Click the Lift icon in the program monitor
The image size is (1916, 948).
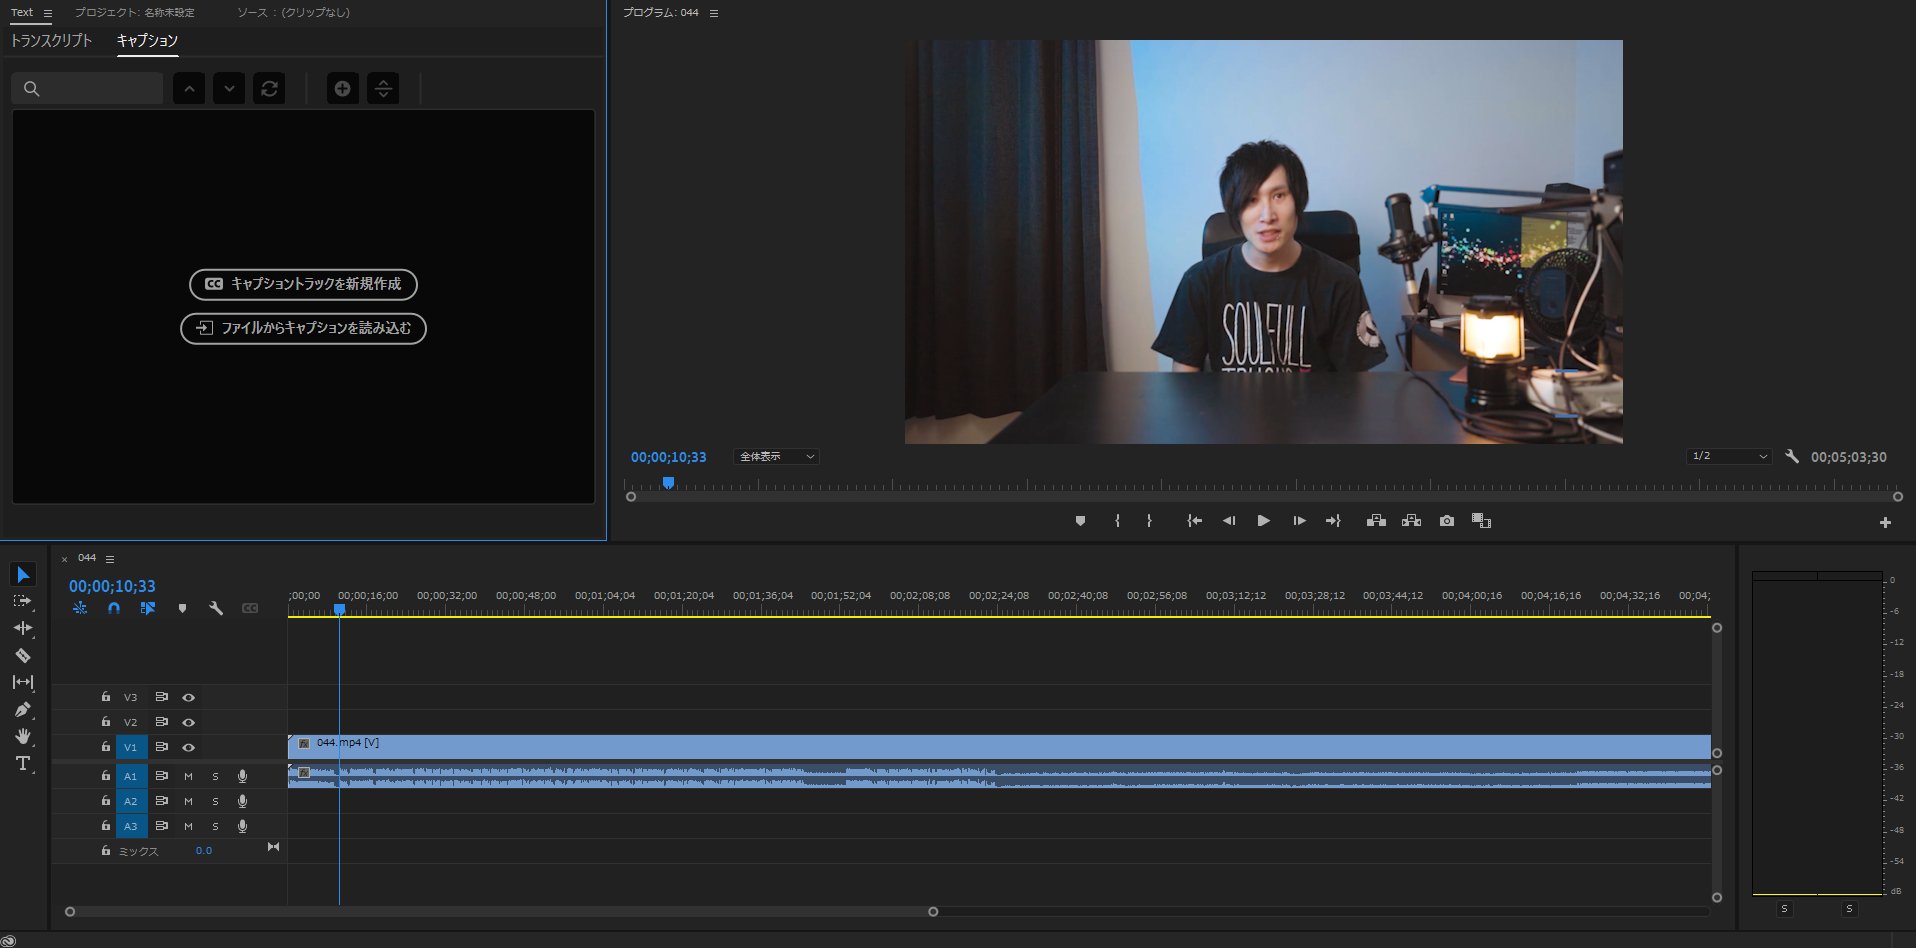point(1377,521)
